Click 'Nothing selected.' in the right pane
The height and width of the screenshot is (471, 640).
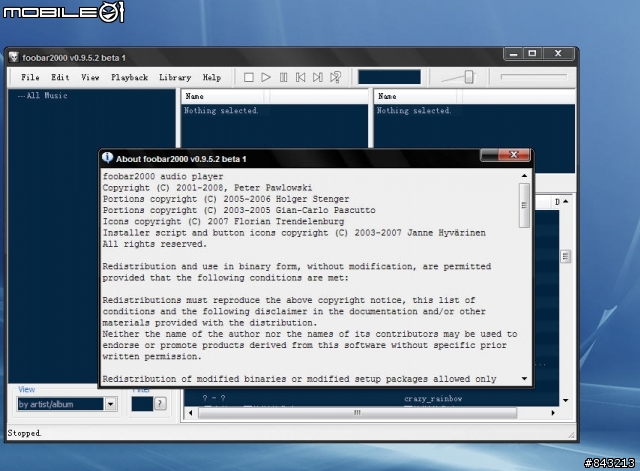click(x=413, y=111)
